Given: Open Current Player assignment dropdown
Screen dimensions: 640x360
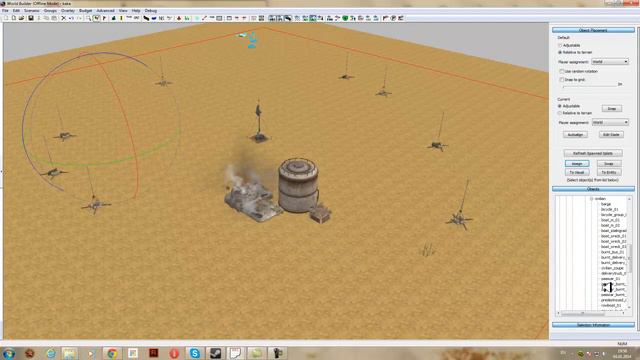Looking at the screenshot, I should (x=610, y=122).
